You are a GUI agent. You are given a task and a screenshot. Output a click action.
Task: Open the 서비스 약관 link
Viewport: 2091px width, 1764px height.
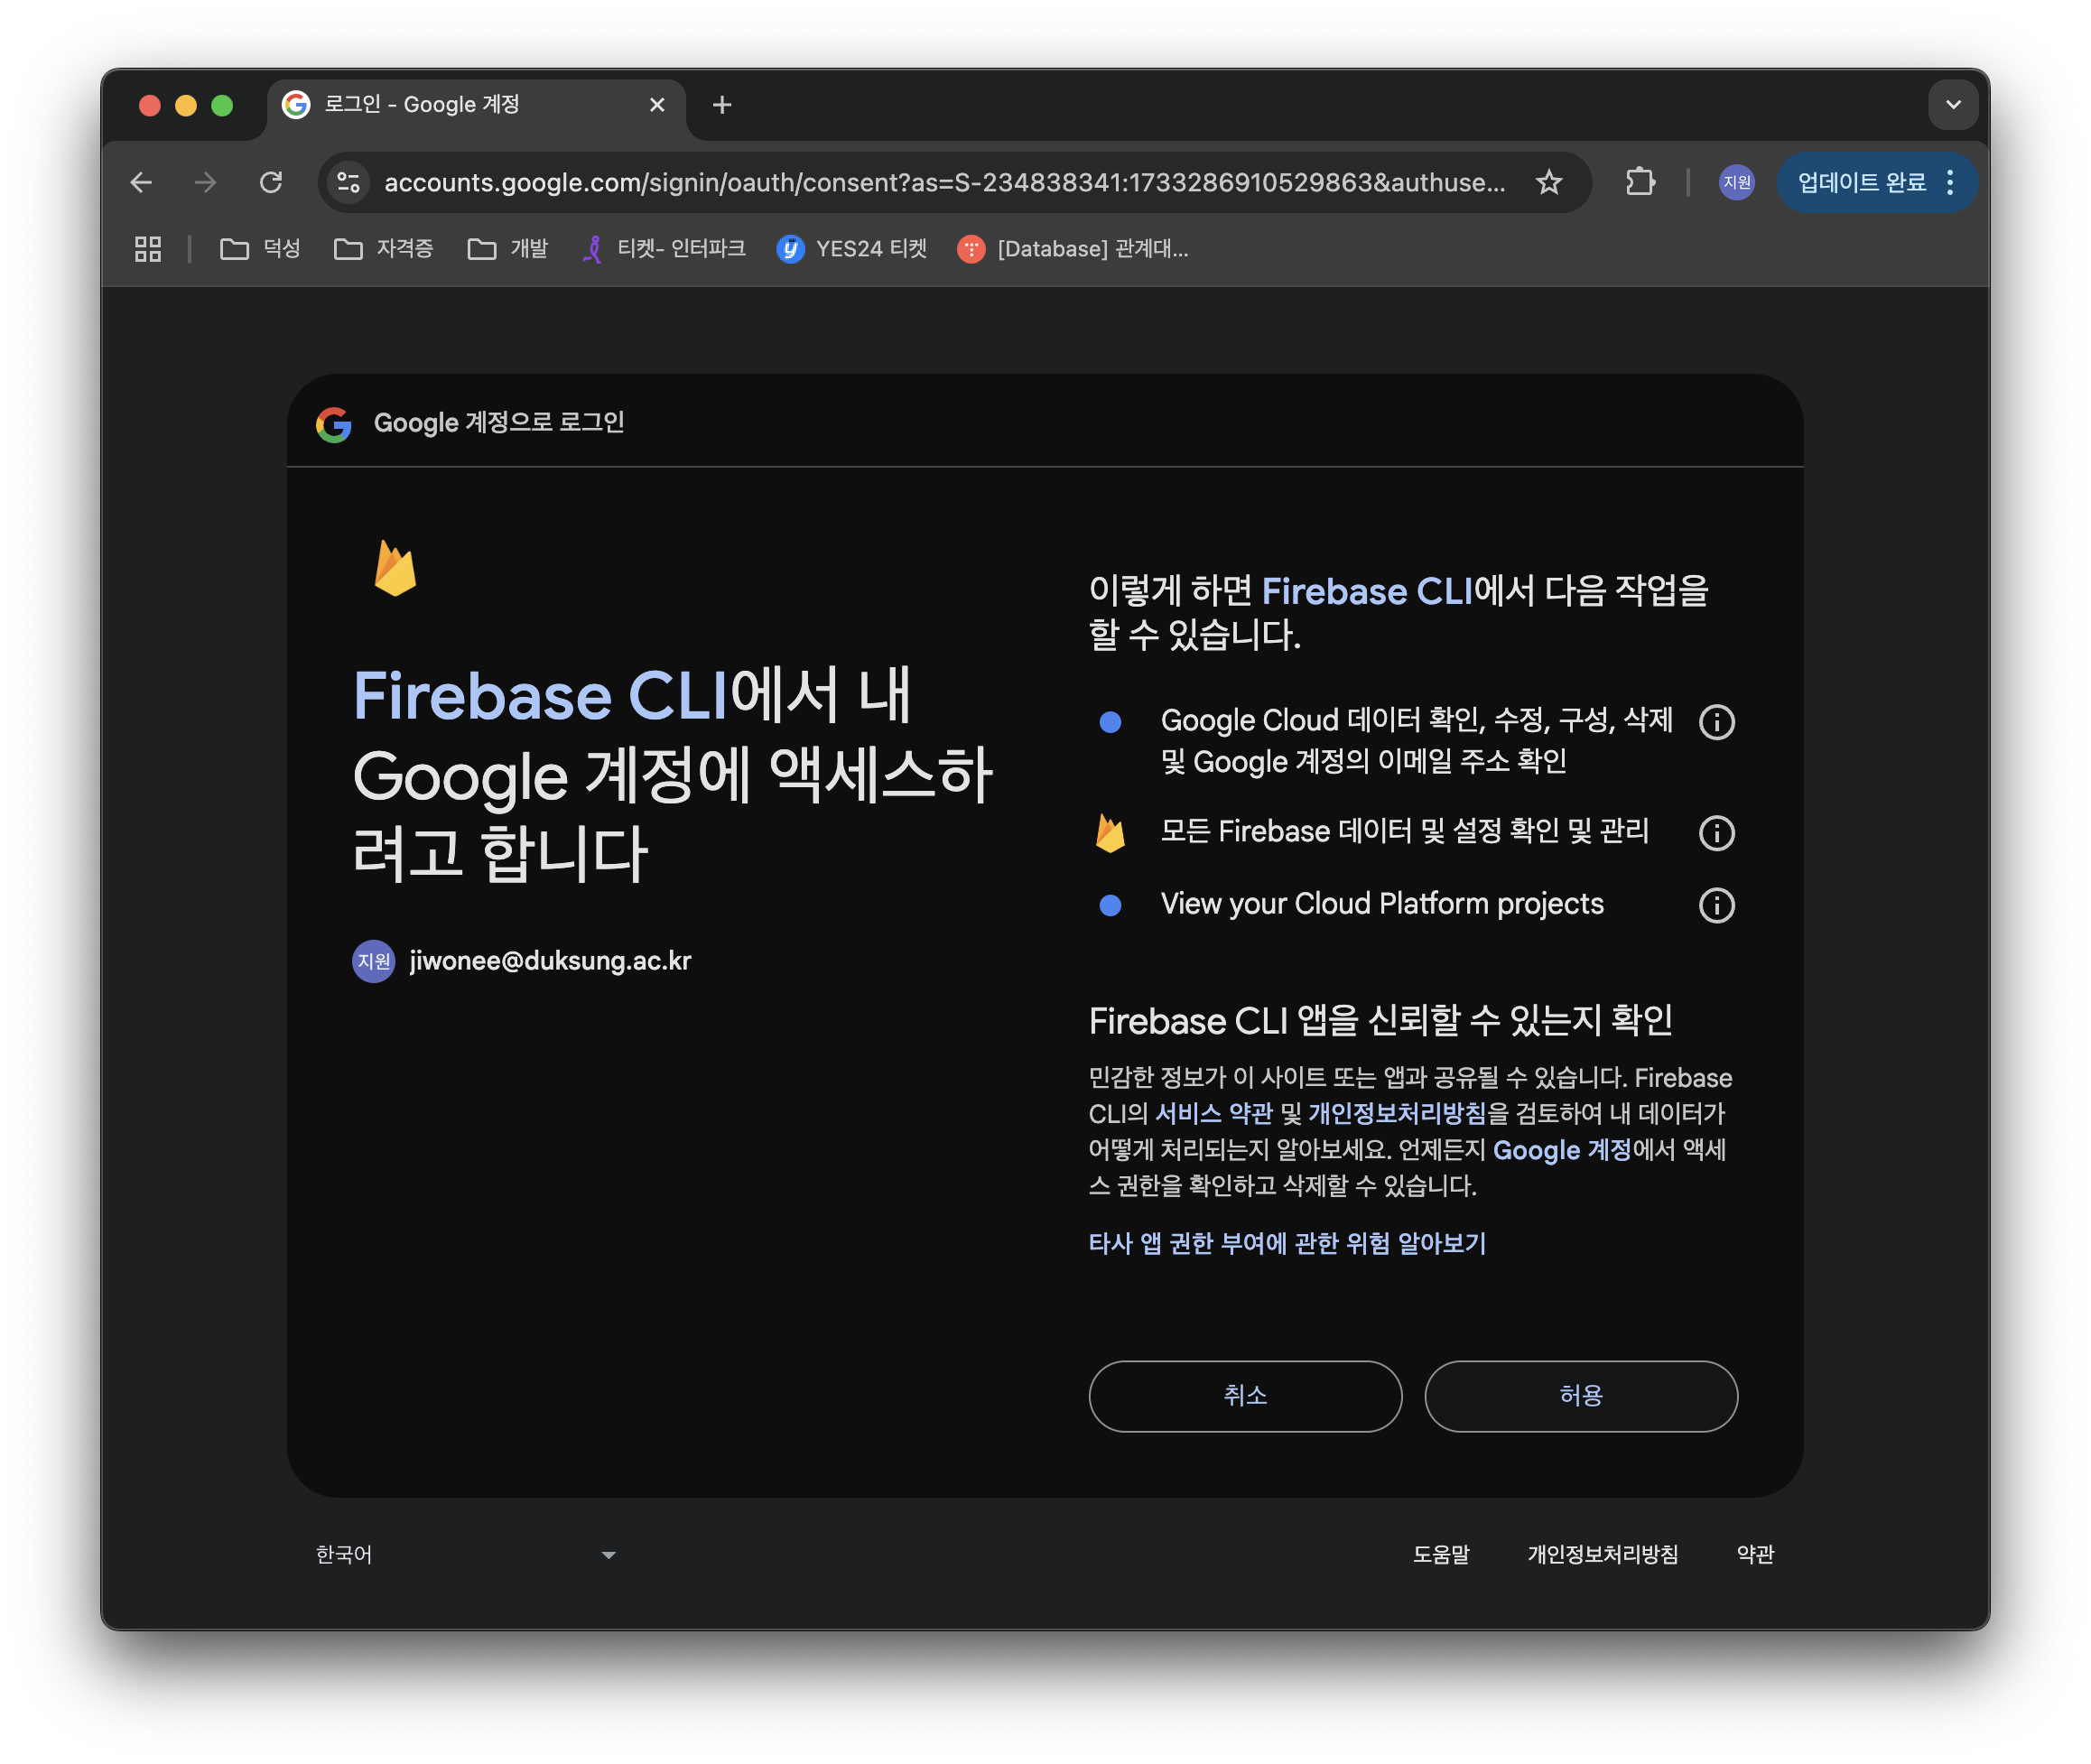tap(1213, 1113)
